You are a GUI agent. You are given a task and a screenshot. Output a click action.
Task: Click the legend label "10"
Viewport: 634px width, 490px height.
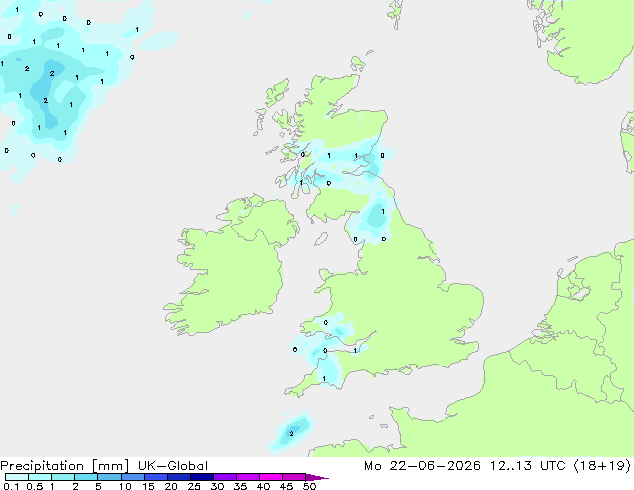click(x=125, y=486)
